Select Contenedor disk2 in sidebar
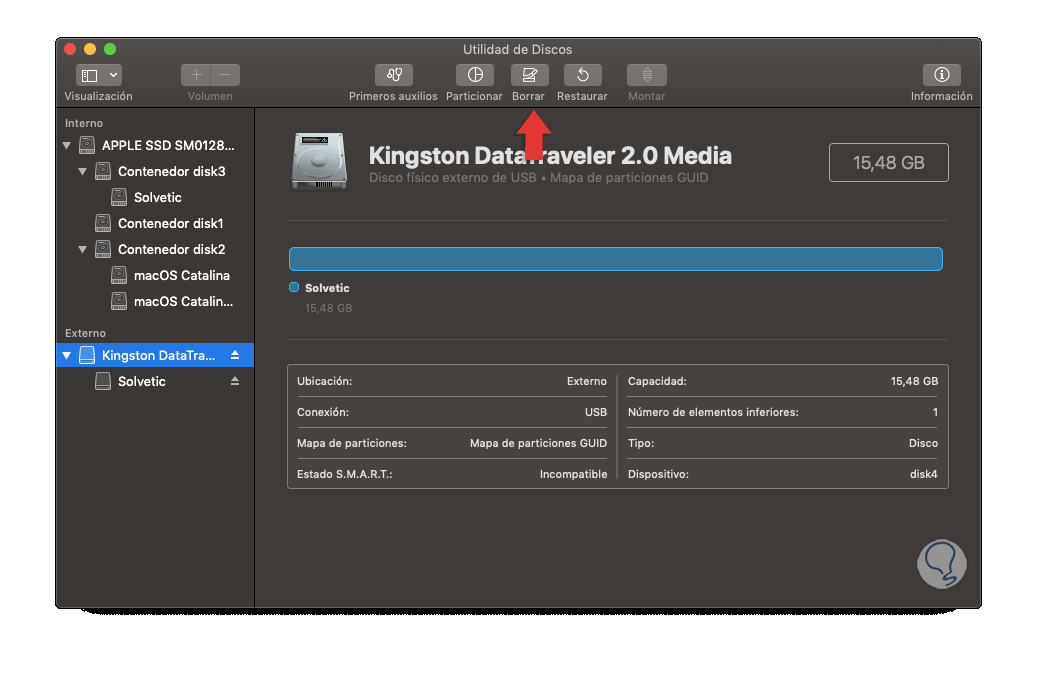 pyautogui.click(x=155, y=249)
